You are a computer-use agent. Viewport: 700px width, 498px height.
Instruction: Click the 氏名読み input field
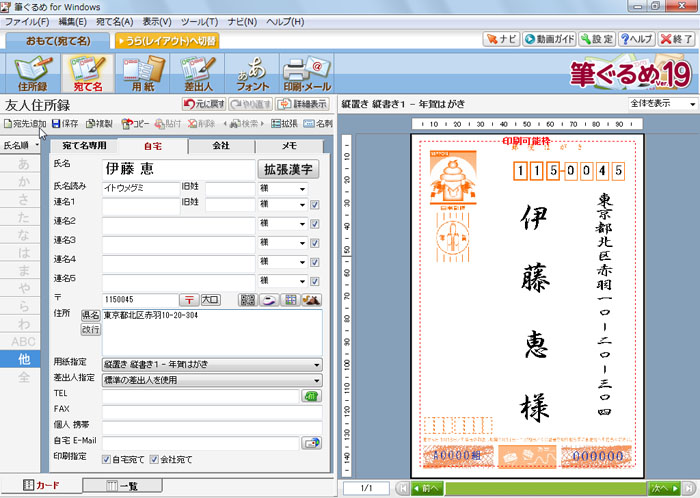140,188
